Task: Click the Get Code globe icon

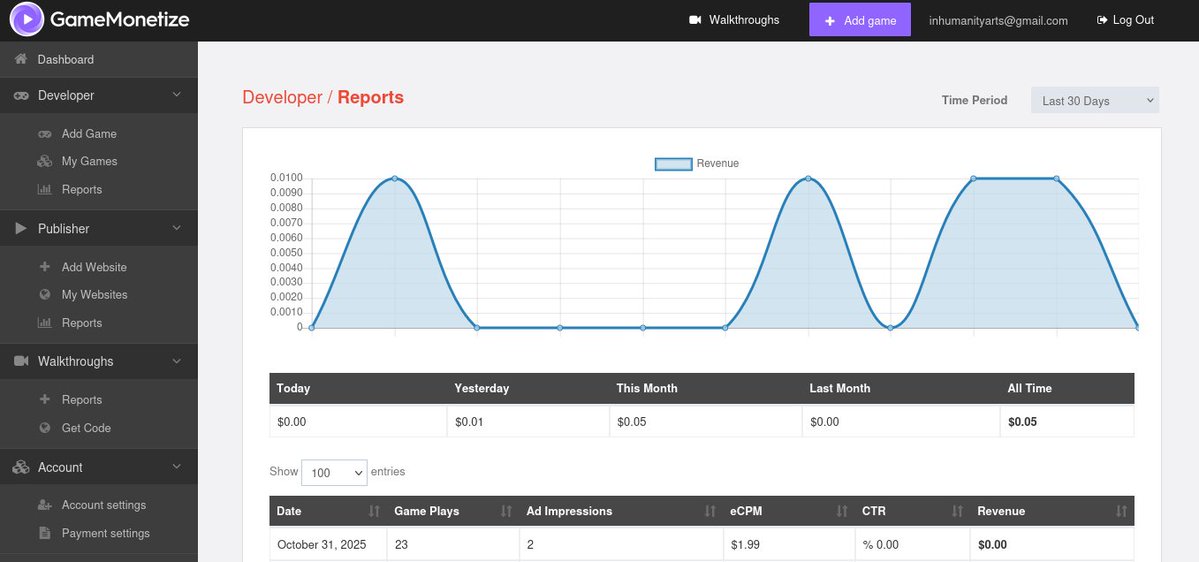Action: point(45,428)
